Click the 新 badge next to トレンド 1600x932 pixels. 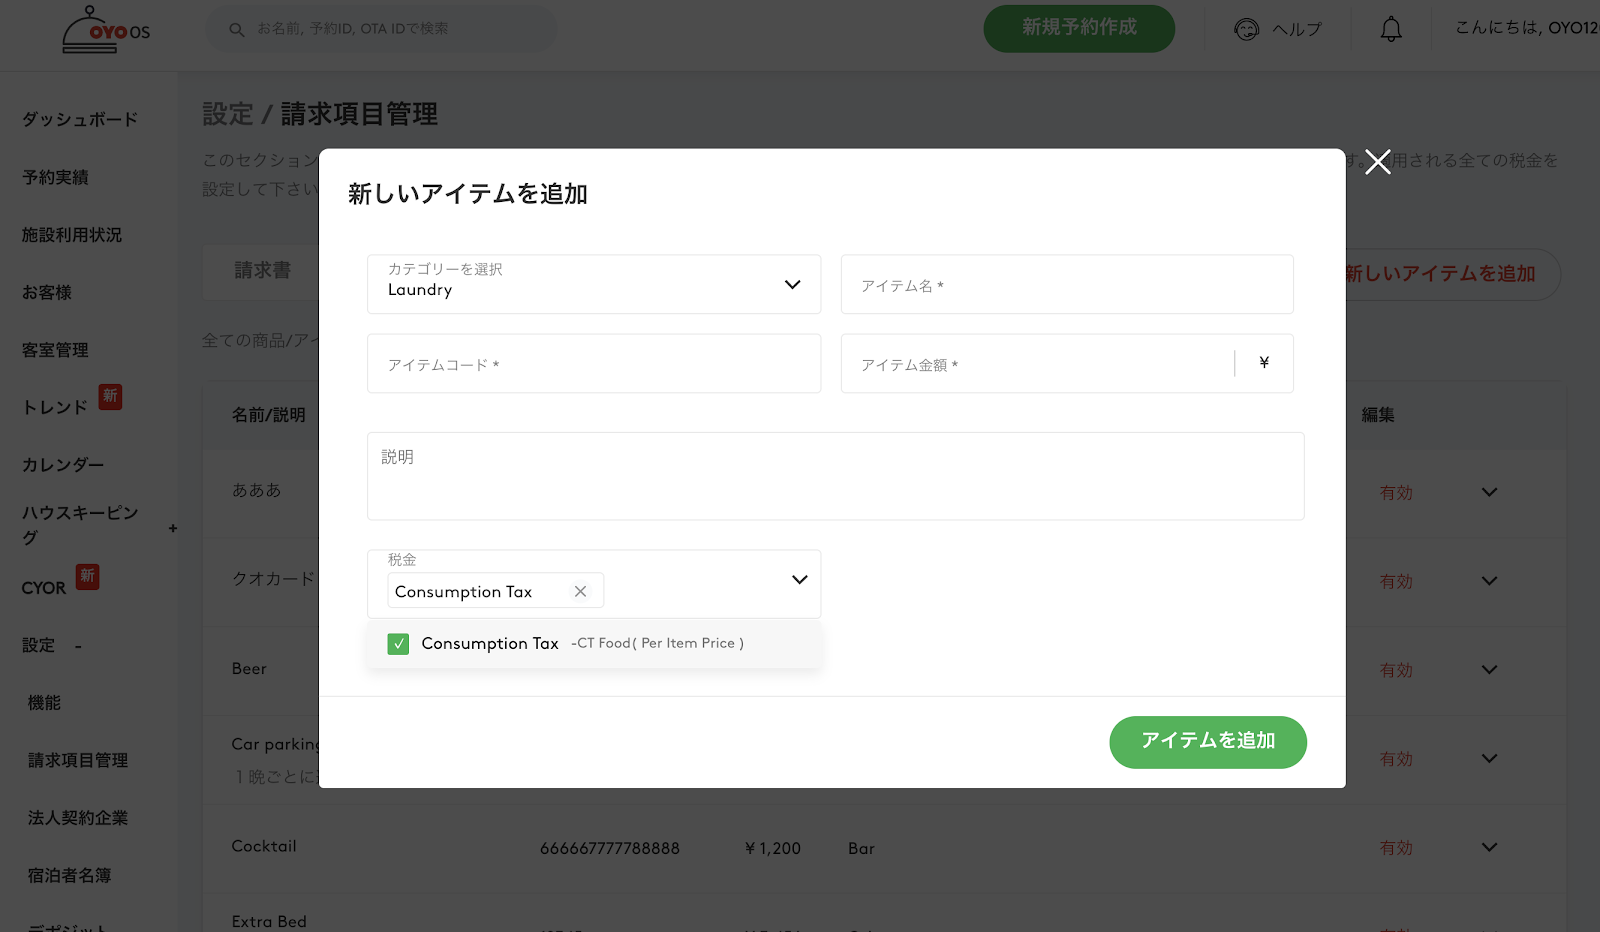tap(110, 396)
